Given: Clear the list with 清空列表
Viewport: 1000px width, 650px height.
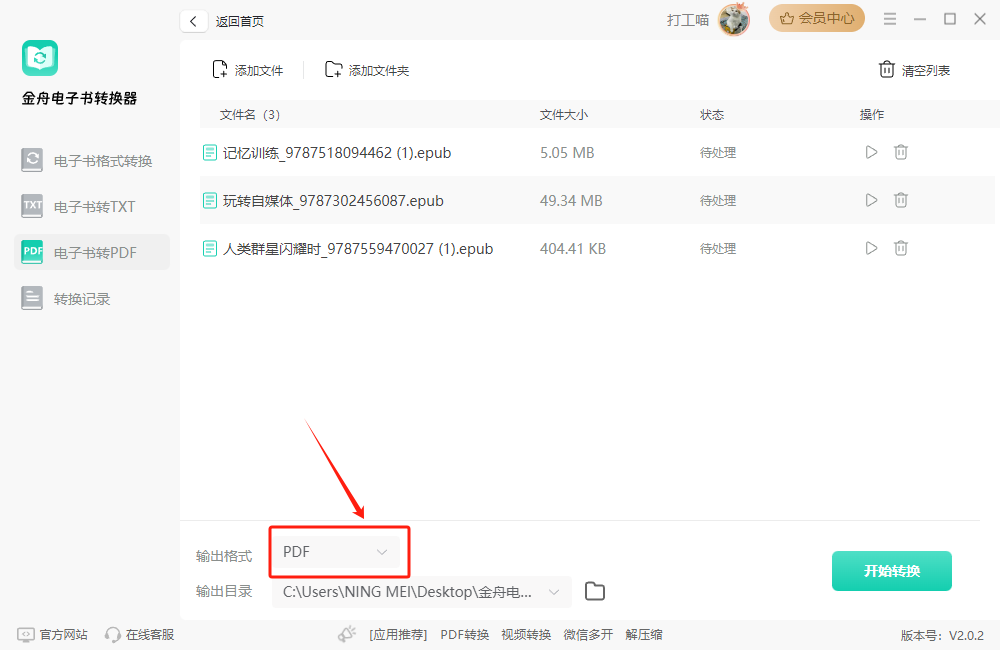Looking at the screenshot, I should click(x=914, y=70).
